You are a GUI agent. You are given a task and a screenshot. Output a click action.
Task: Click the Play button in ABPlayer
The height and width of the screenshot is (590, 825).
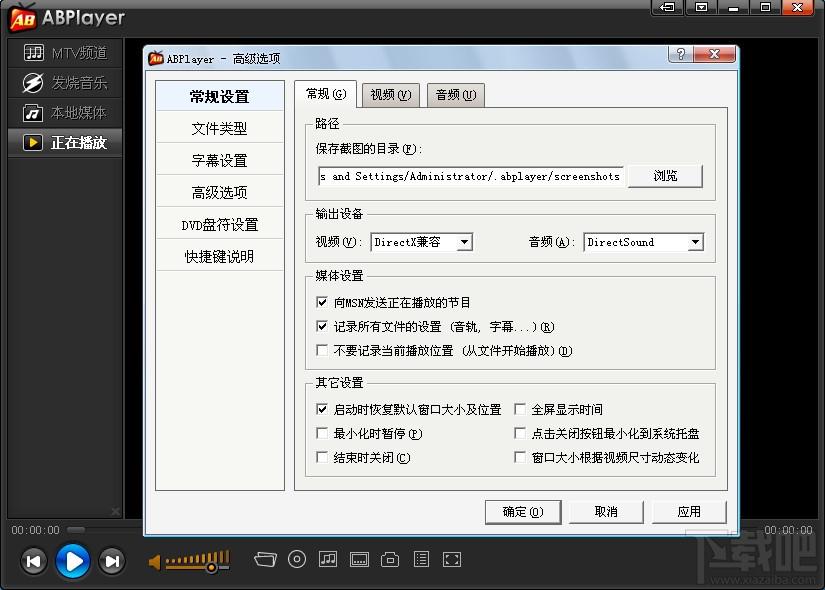tap(73, 561)
